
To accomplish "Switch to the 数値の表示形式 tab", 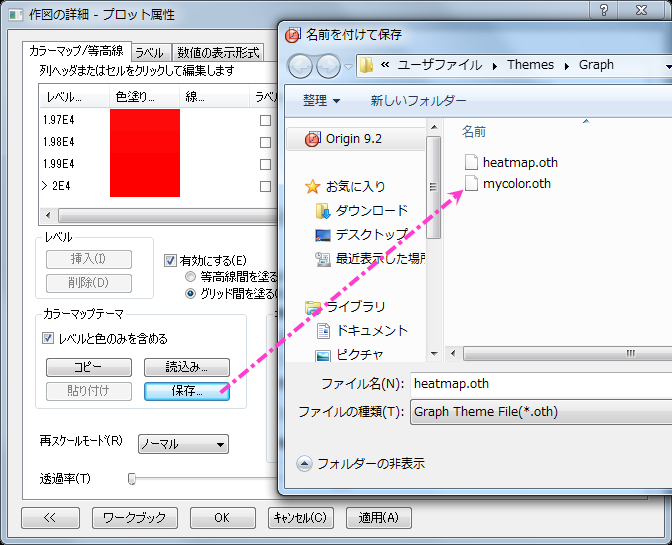I will [x=218, y=53].
